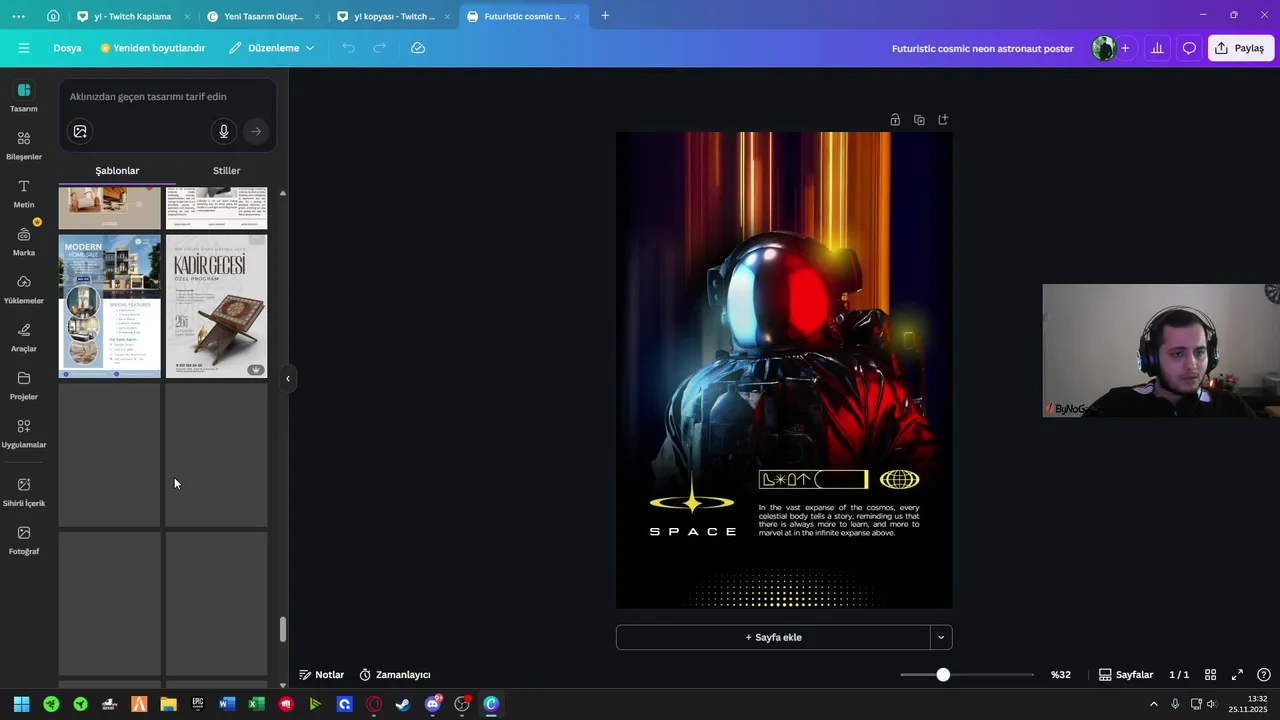Open the Araçlar tools panel
This screenshot has height=720, width=1280.
(24, 337)
